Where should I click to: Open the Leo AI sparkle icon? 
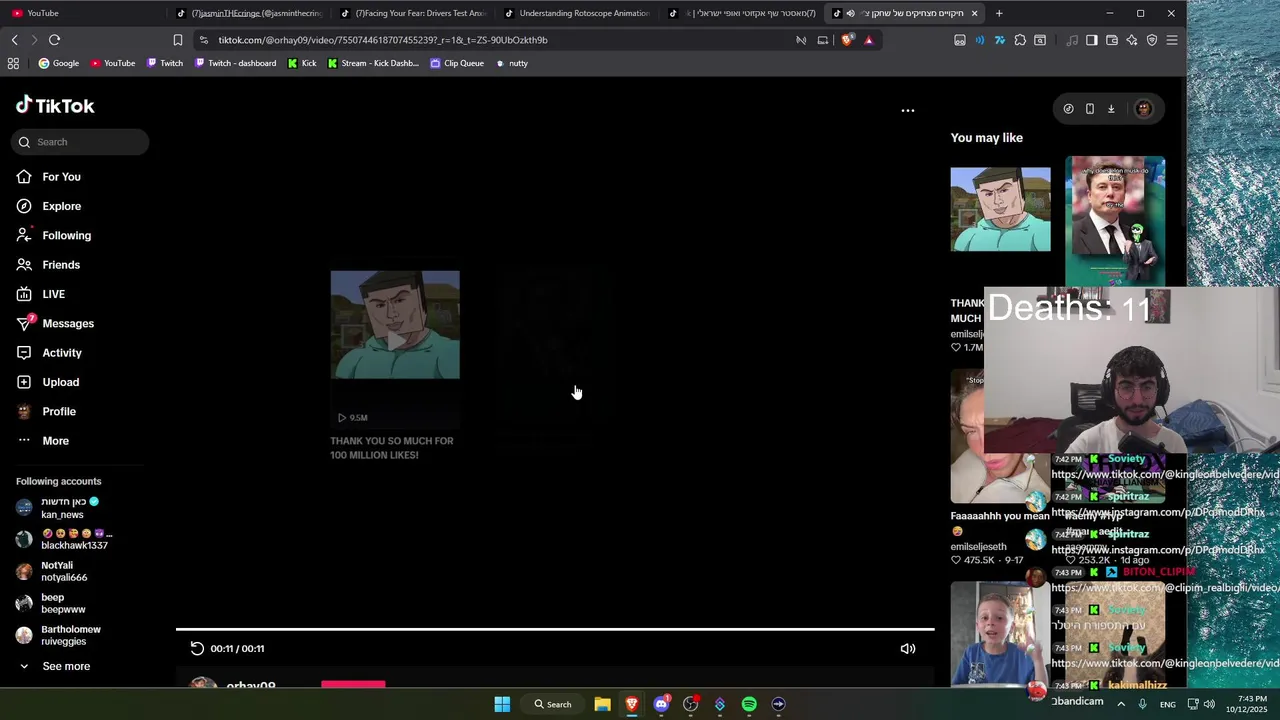(x=1131, y=40)
